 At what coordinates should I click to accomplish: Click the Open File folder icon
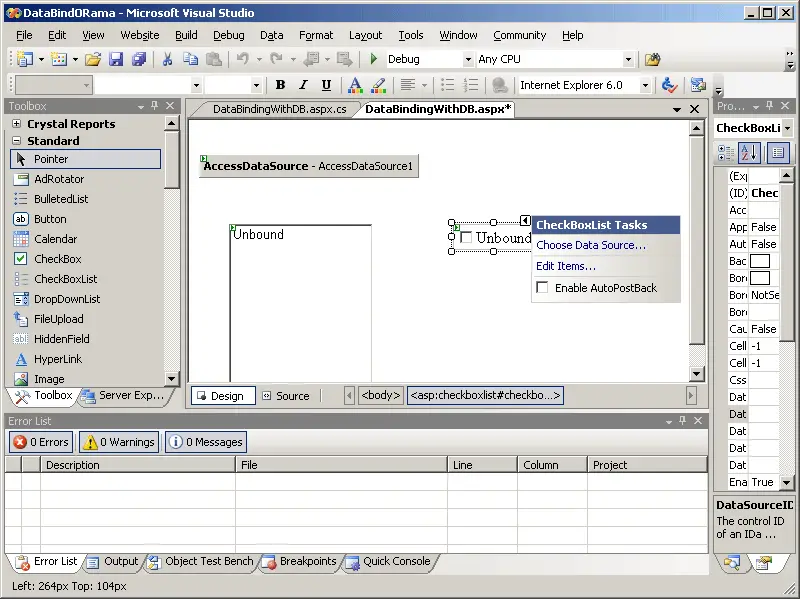coord(93,59)
